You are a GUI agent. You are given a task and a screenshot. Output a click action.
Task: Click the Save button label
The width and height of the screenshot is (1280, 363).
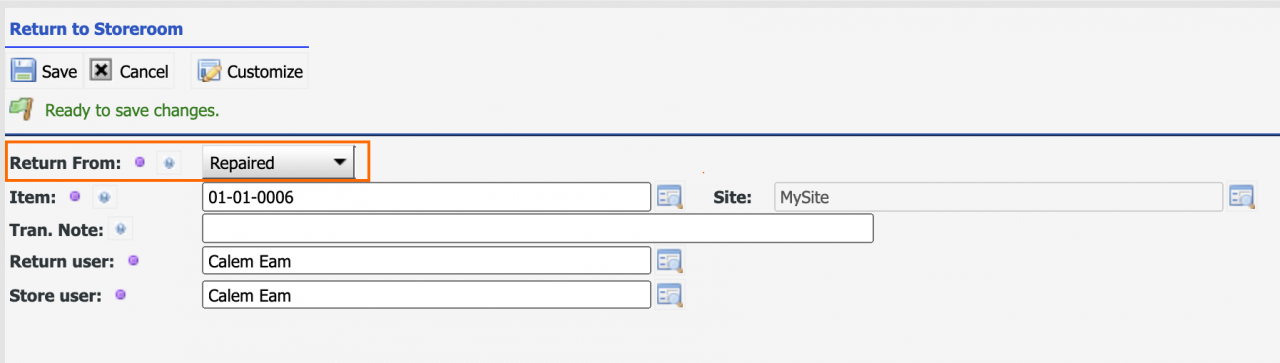[x=59, y=72]
